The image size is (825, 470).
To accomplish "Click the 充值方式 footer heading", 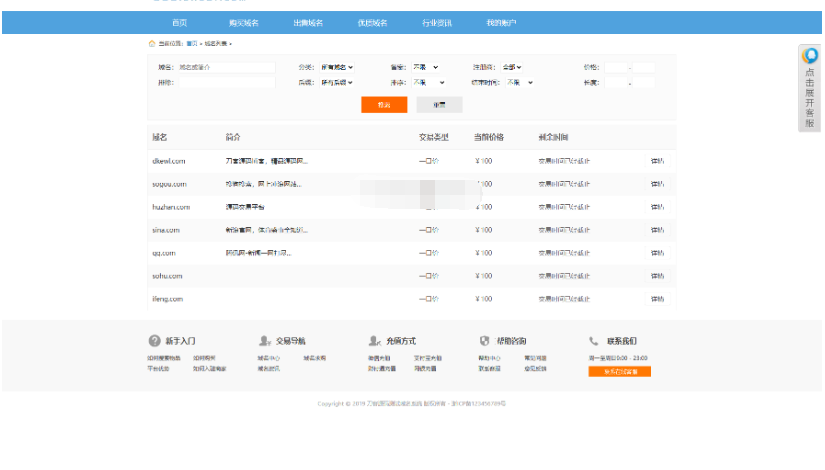I will click(401, 341).
